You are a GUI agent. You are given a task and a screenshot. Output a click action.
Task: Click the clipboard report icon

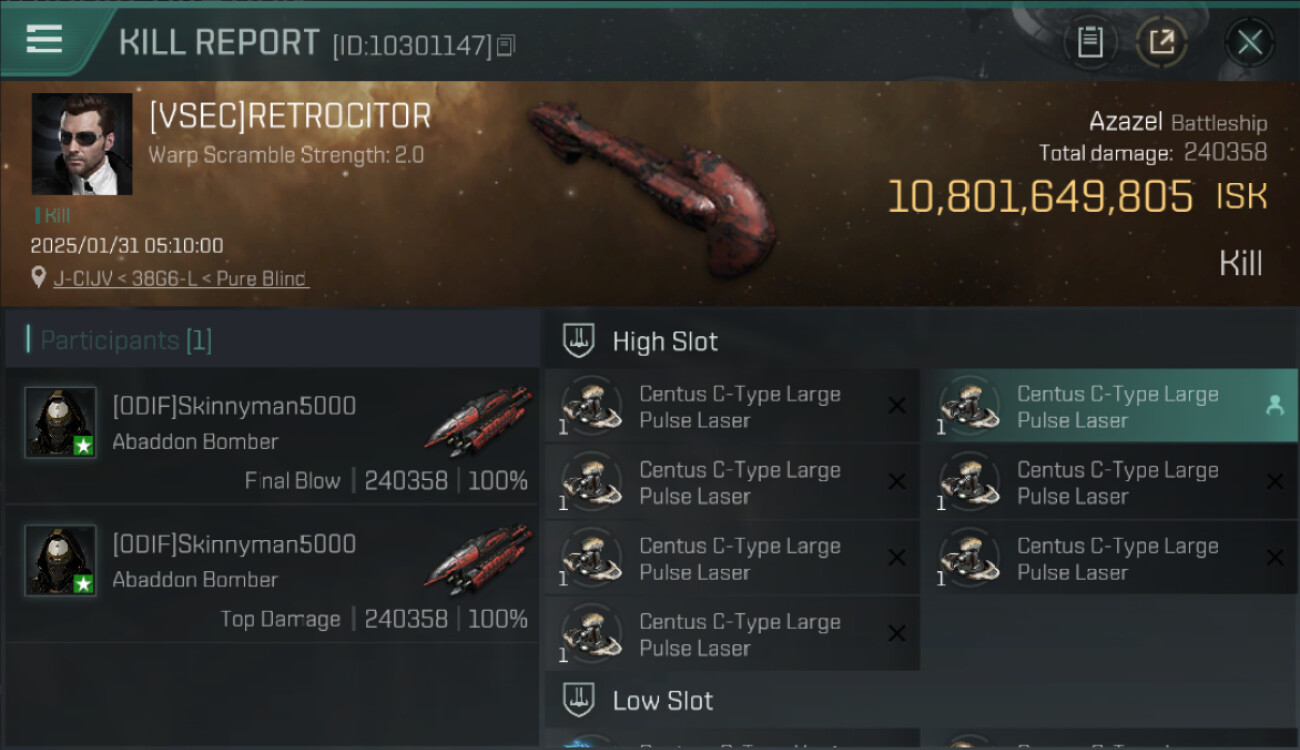click(1089, 43)
